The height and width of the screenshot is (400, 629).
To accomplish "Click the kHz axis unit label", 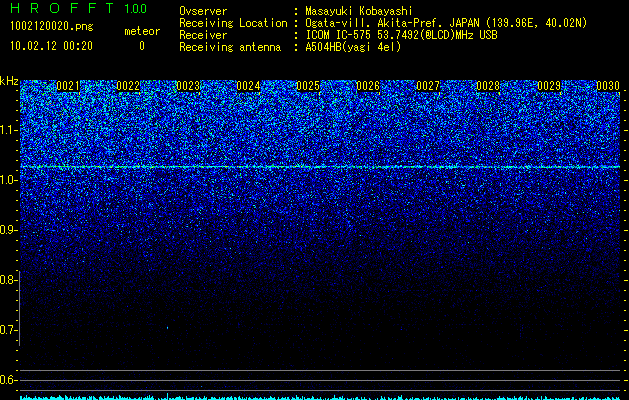I will point(9,81).
